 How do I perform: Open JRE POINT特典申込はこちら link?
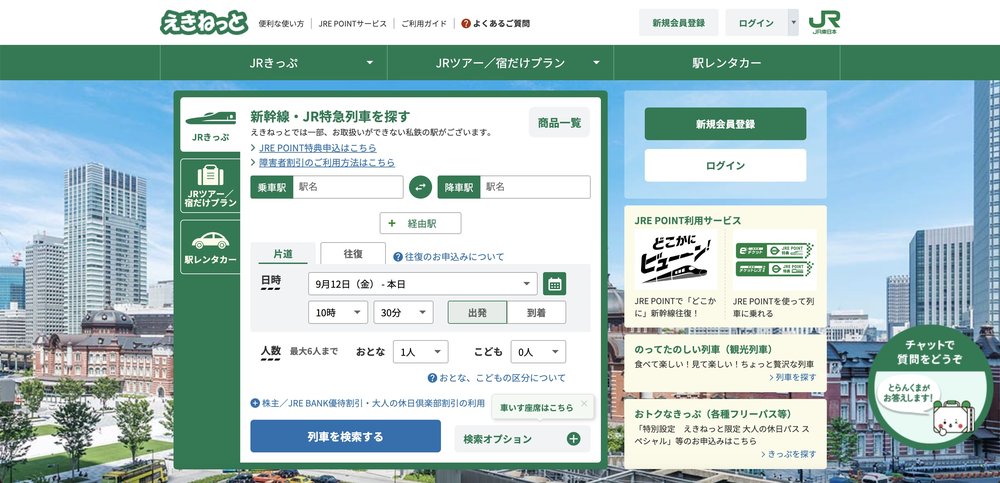click(x=318, y=148)
